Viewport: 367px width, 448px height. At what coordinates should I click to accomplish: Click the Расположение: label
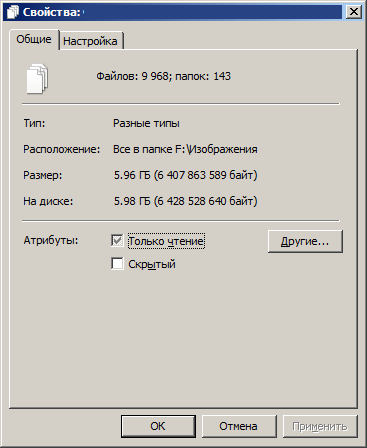(x=61, y=149)
